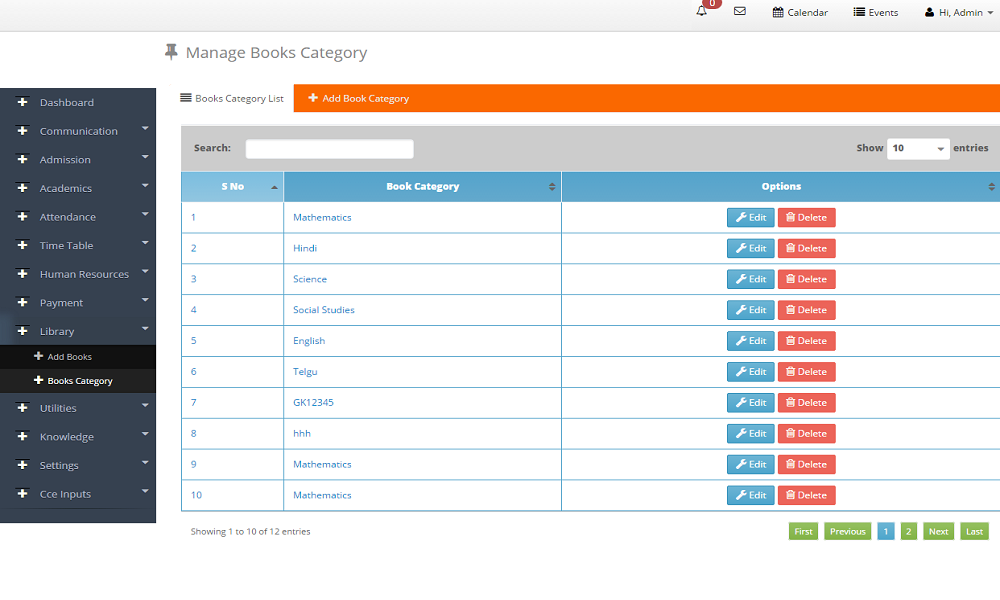
Task: Switch to the Add Book Category tab
Action: coord(358,99)
